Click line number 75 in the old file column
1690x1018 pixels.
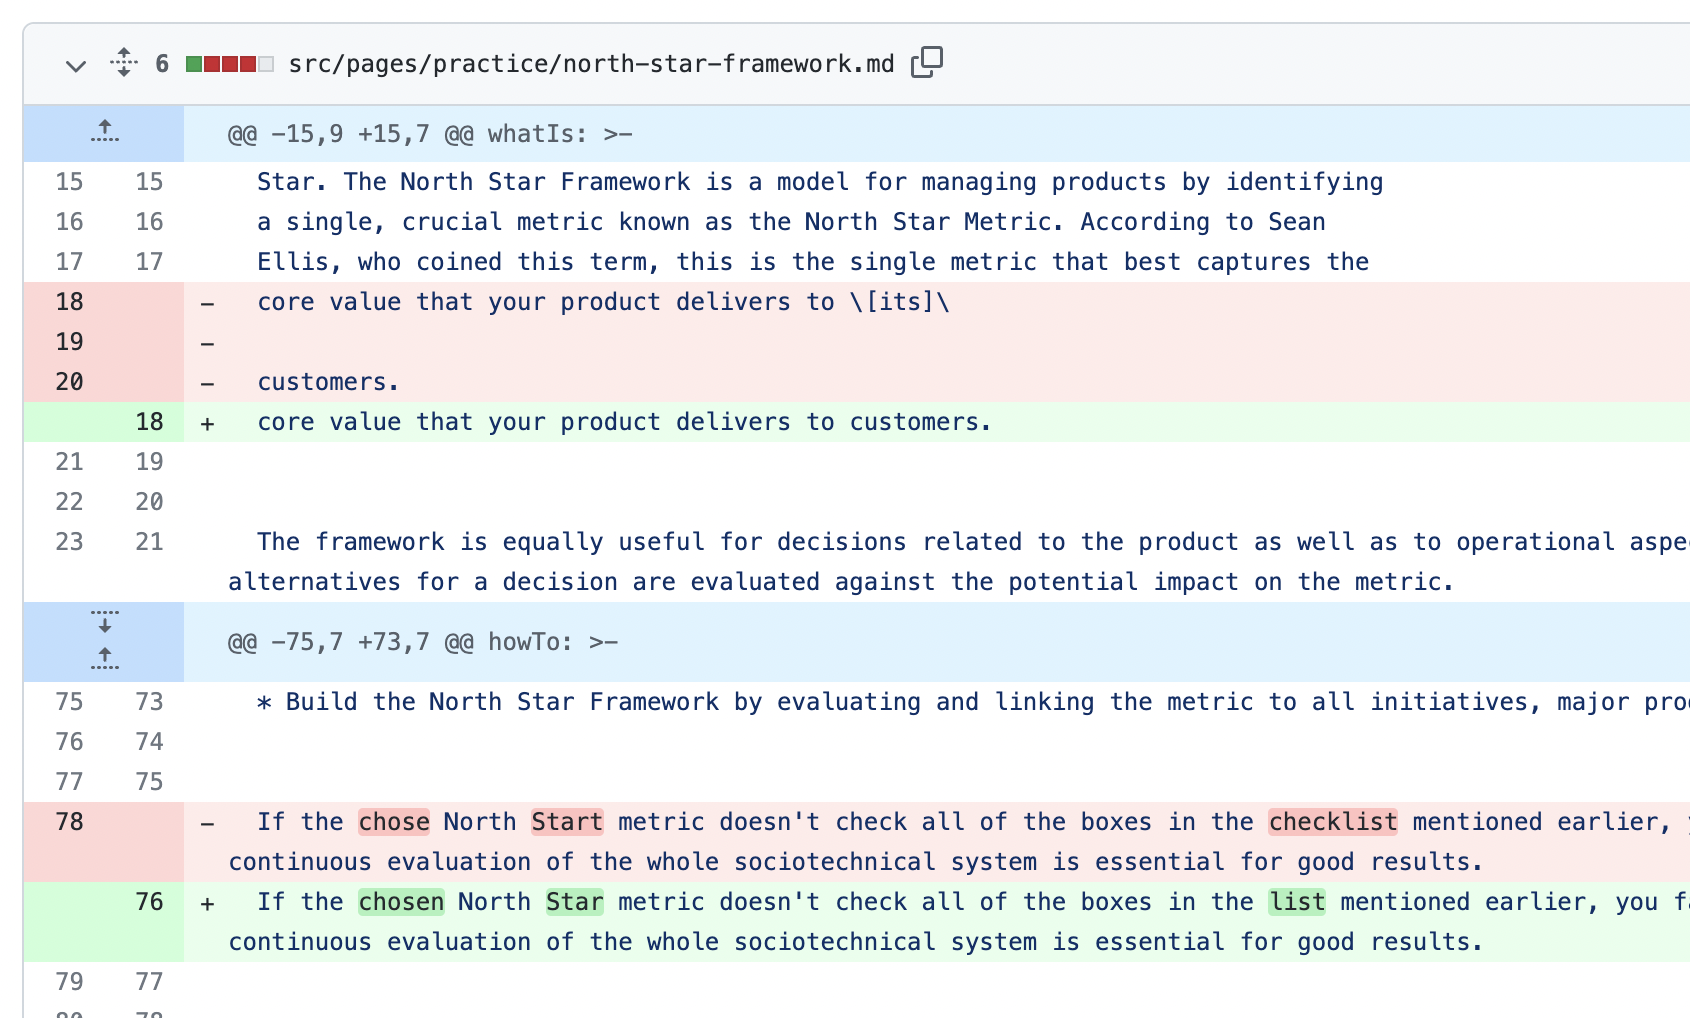point(68,702)
